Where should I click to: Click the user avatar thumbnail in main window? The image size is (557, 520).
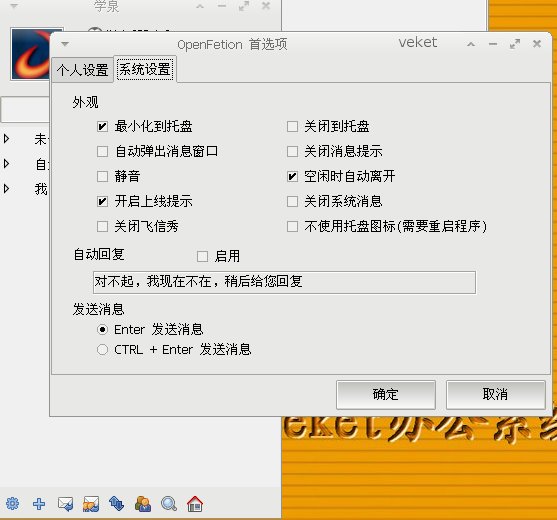click(31, 54)
